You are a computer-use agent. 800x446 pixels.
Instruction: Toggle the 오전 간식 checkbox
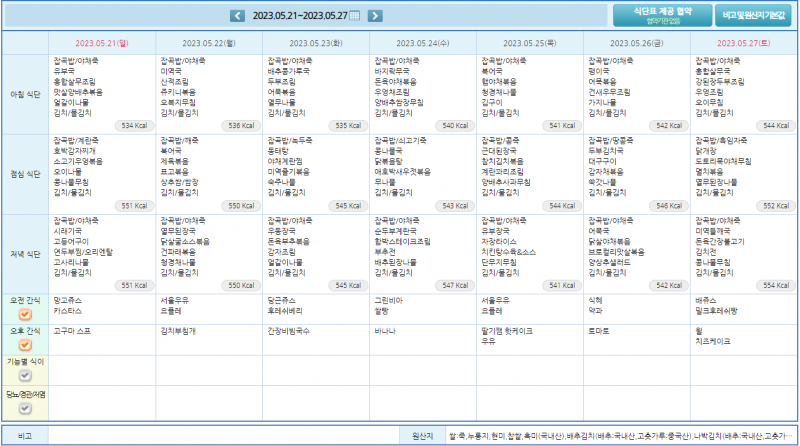coord(25,314)
